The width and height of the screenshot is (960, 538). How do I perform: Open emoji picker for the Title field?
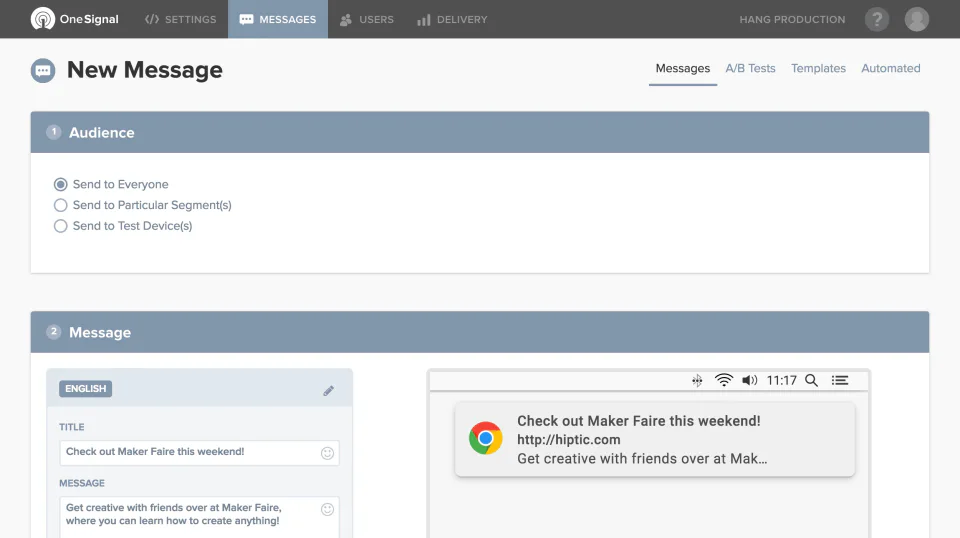327,453
